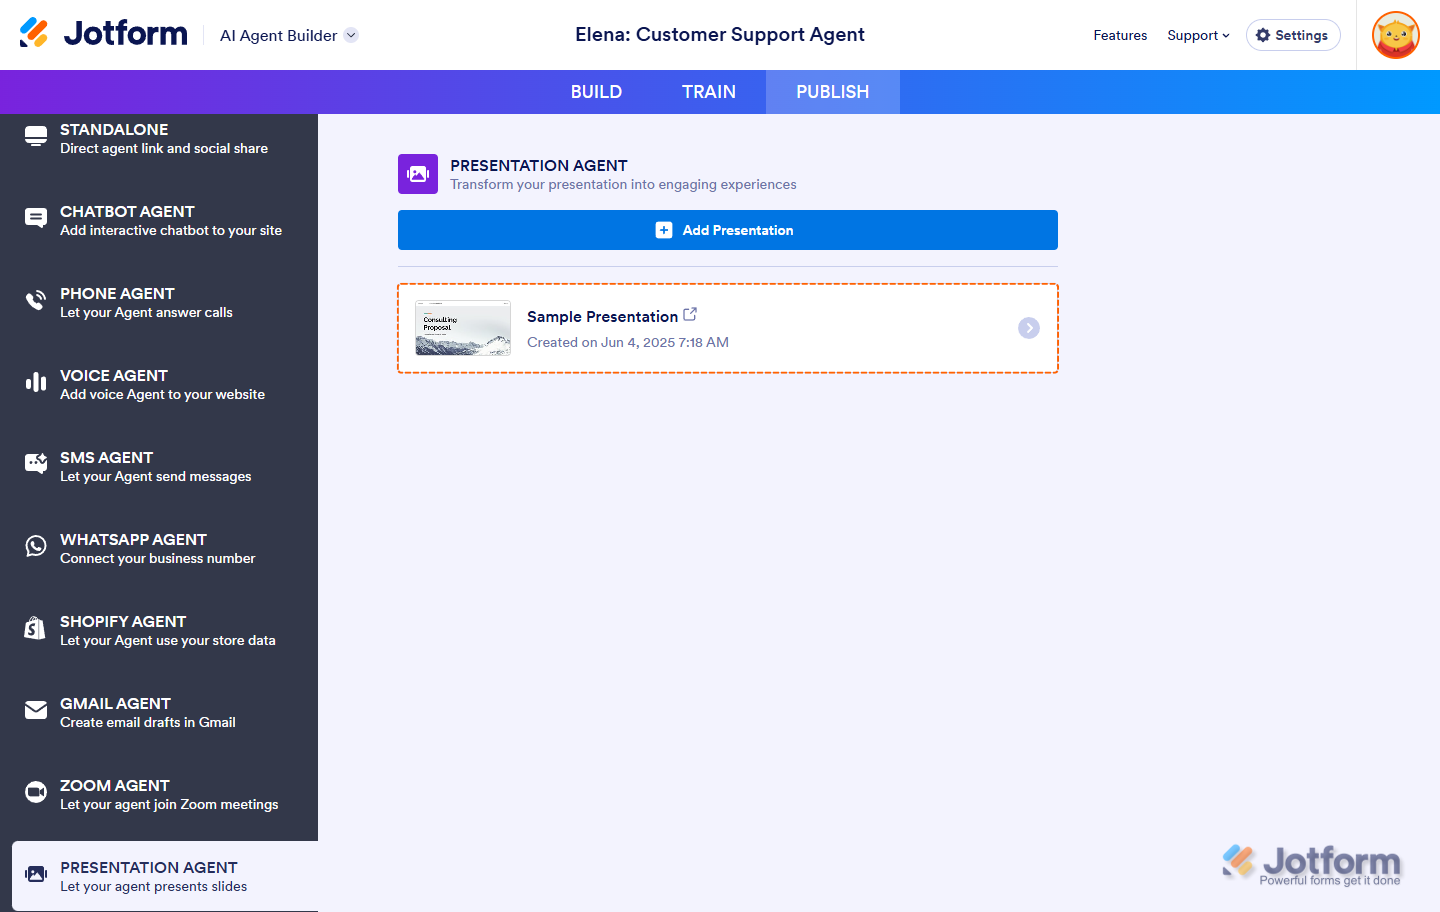This screenshot has width=1440, height=912.
Task: Select the Zoom Agent camera icon
Action: (x=36, y=792)
